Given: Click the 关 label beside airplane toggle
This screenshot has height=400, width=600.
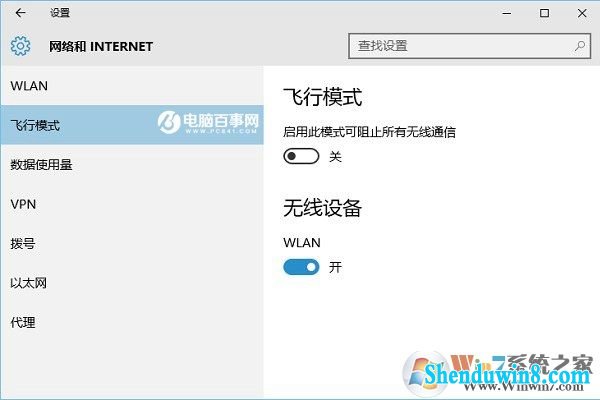Looking at the screenshot, I should [335, 156].
